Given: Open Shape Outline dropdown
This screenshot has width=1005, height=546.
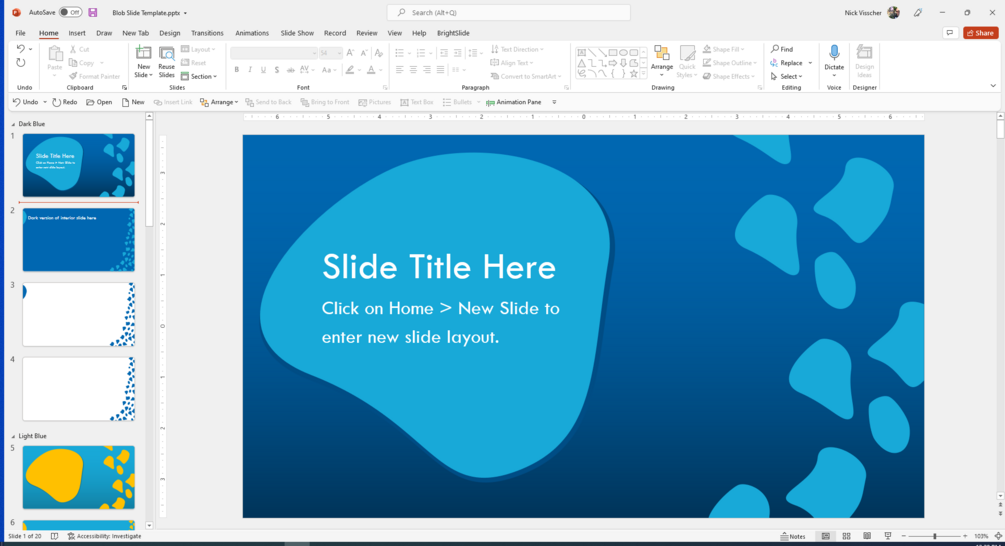Looking at the screenshot, I should [x=729, y=63].
